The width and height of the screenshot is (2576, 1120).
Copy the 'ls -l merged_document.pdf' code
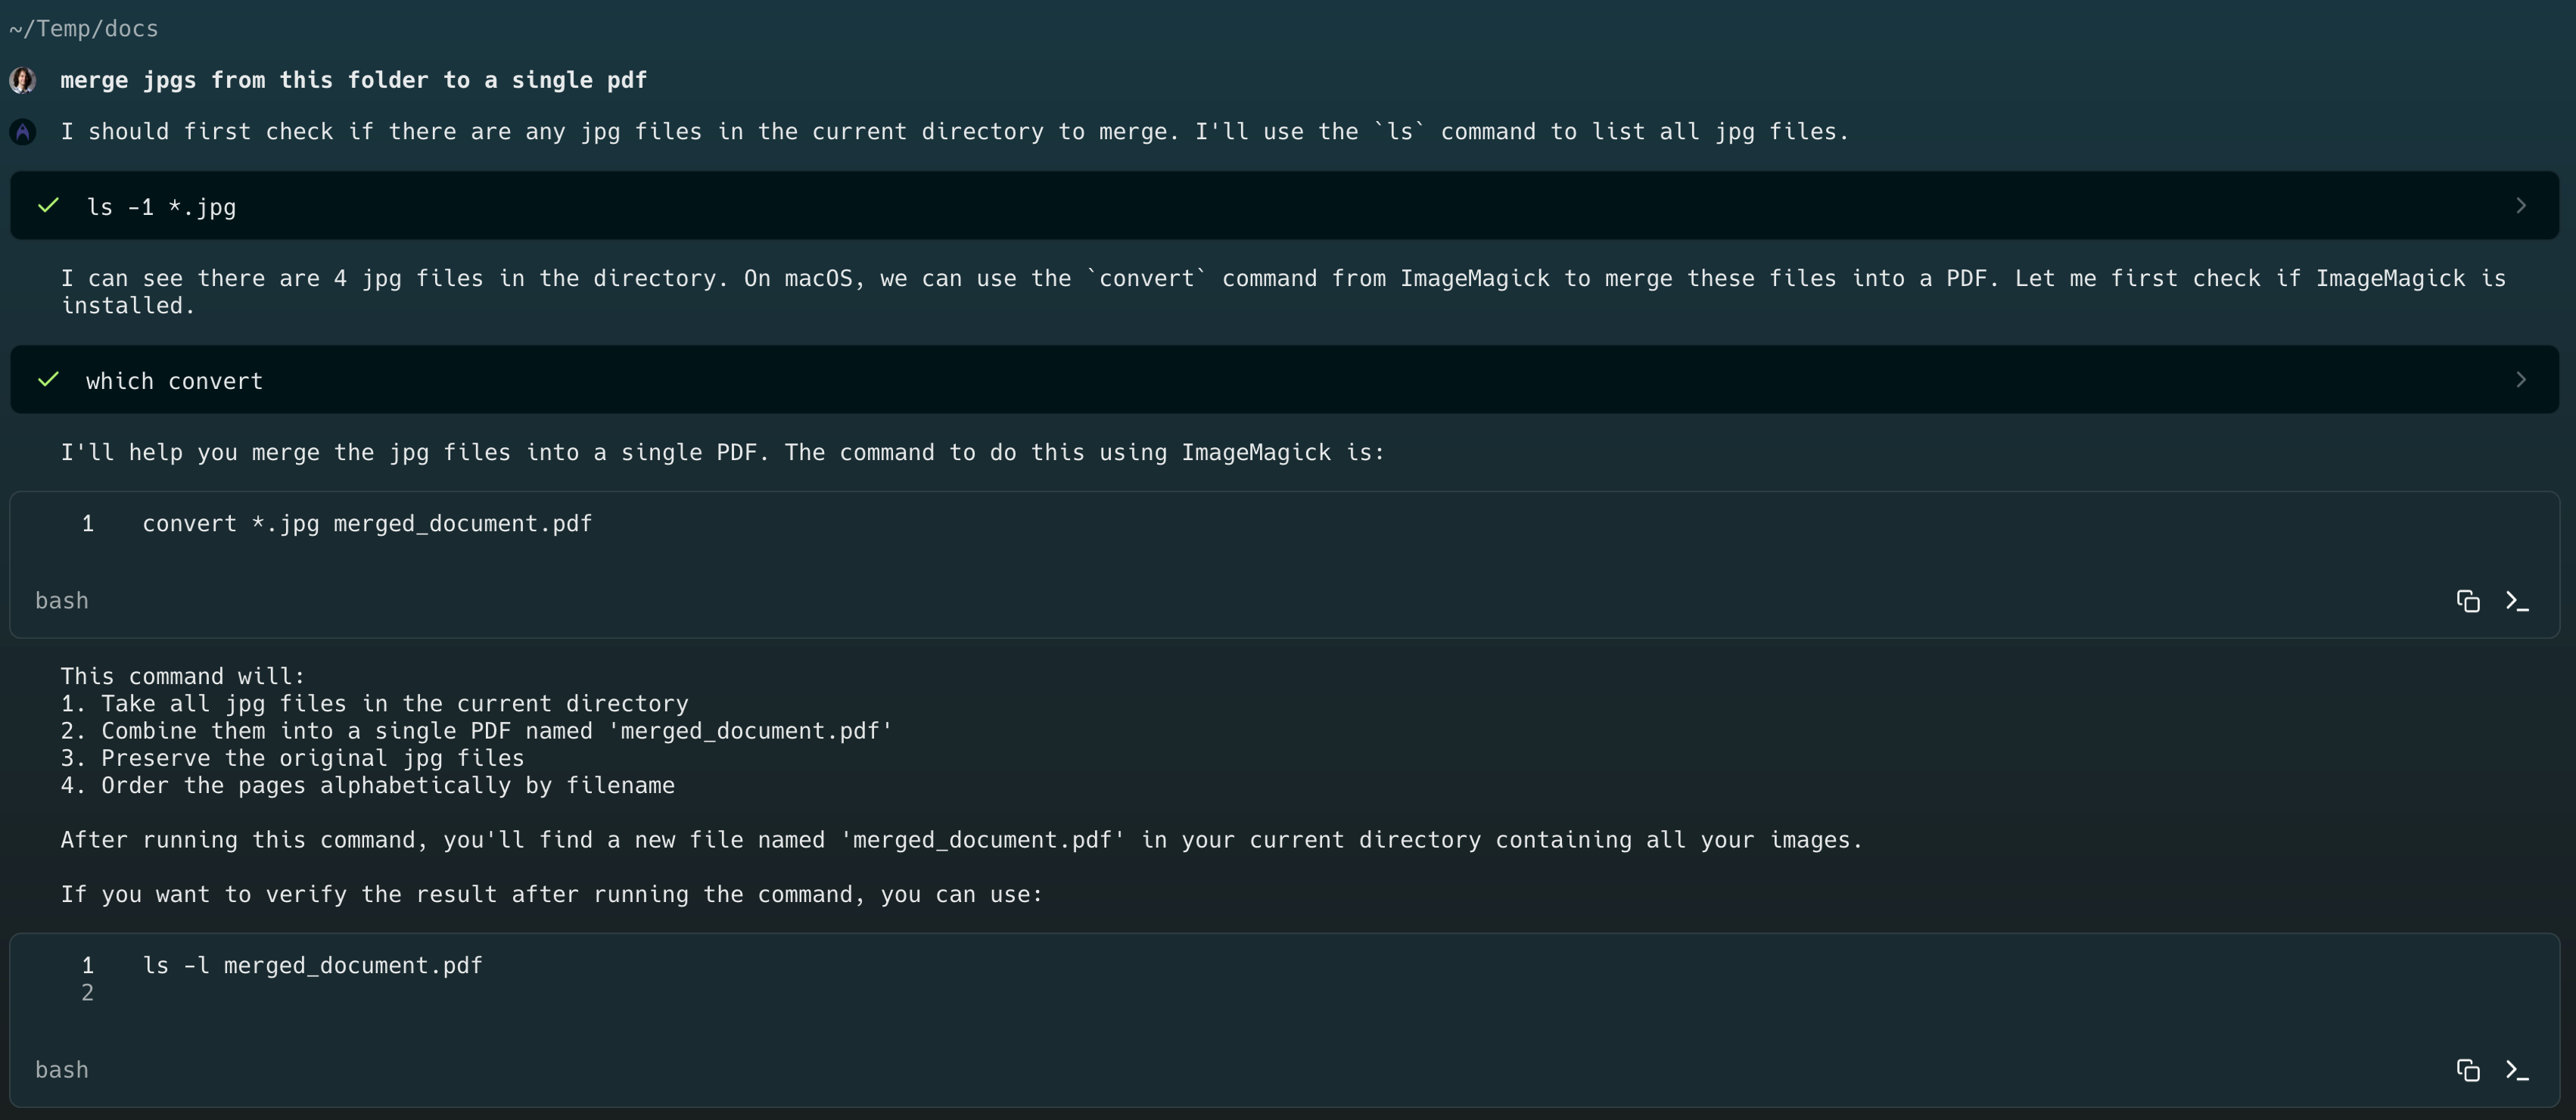tap(2468, 1070)
